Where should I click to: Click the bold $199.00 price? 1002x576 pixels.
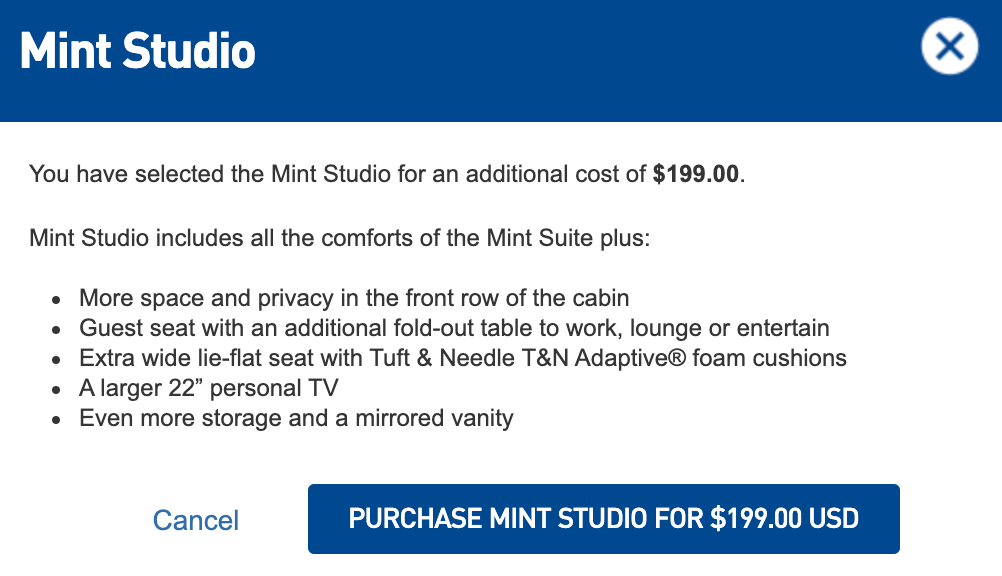click(x=695, y=174)
